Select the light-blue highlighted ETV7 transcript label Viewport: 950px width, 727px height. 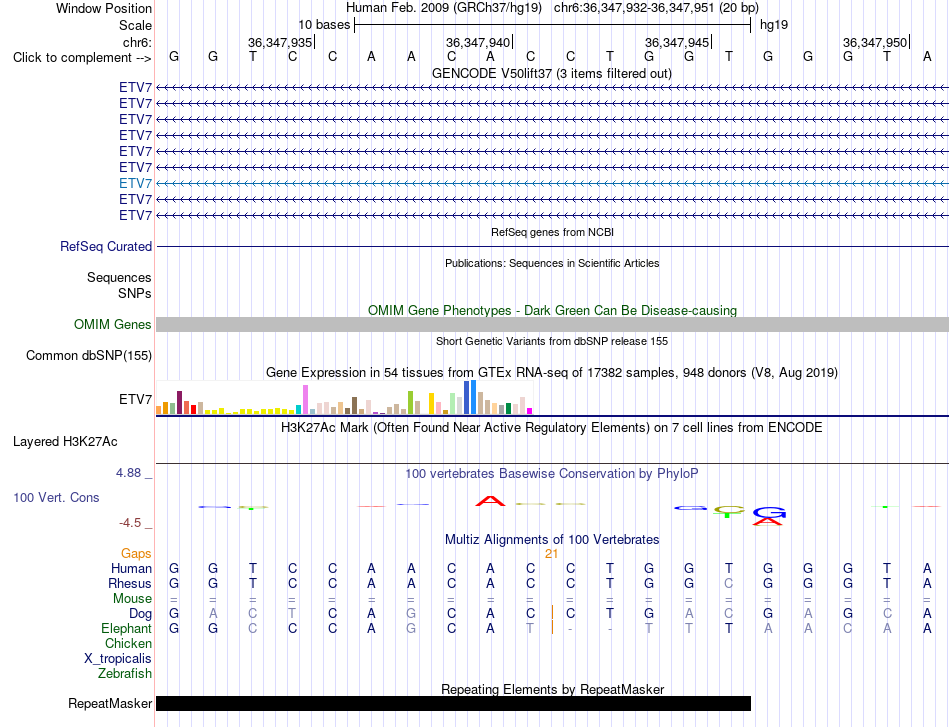click(135, 183)
